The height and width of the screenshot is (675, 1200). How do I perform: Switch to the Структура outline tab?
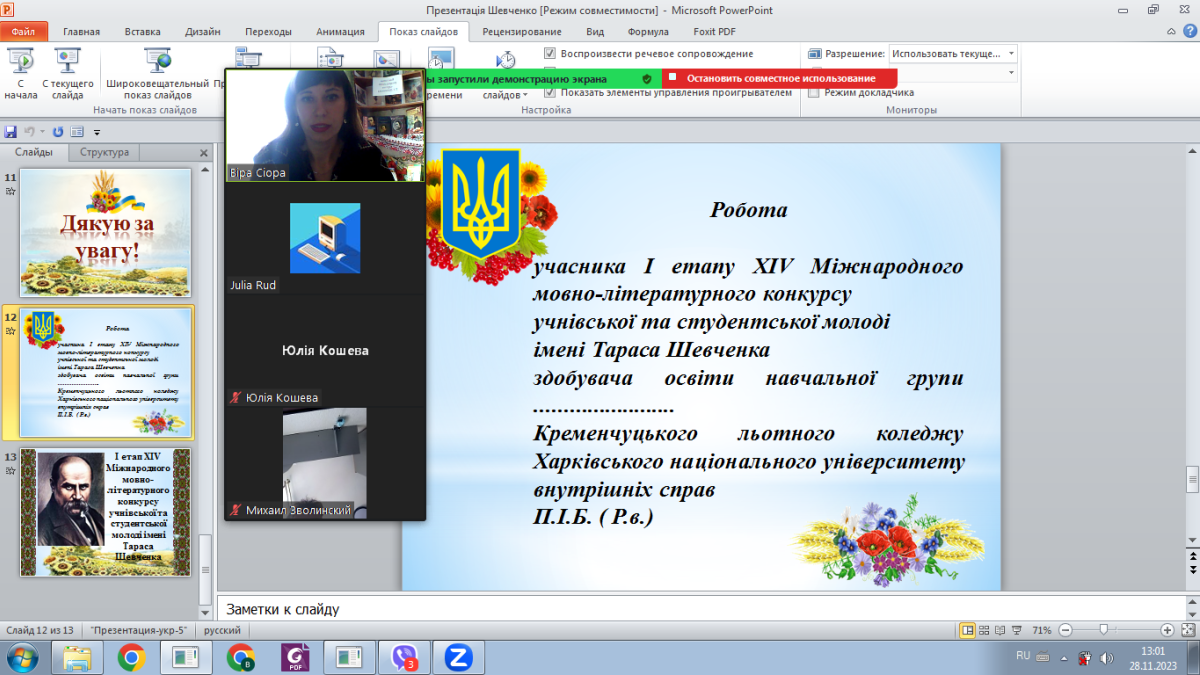[104, 152]
